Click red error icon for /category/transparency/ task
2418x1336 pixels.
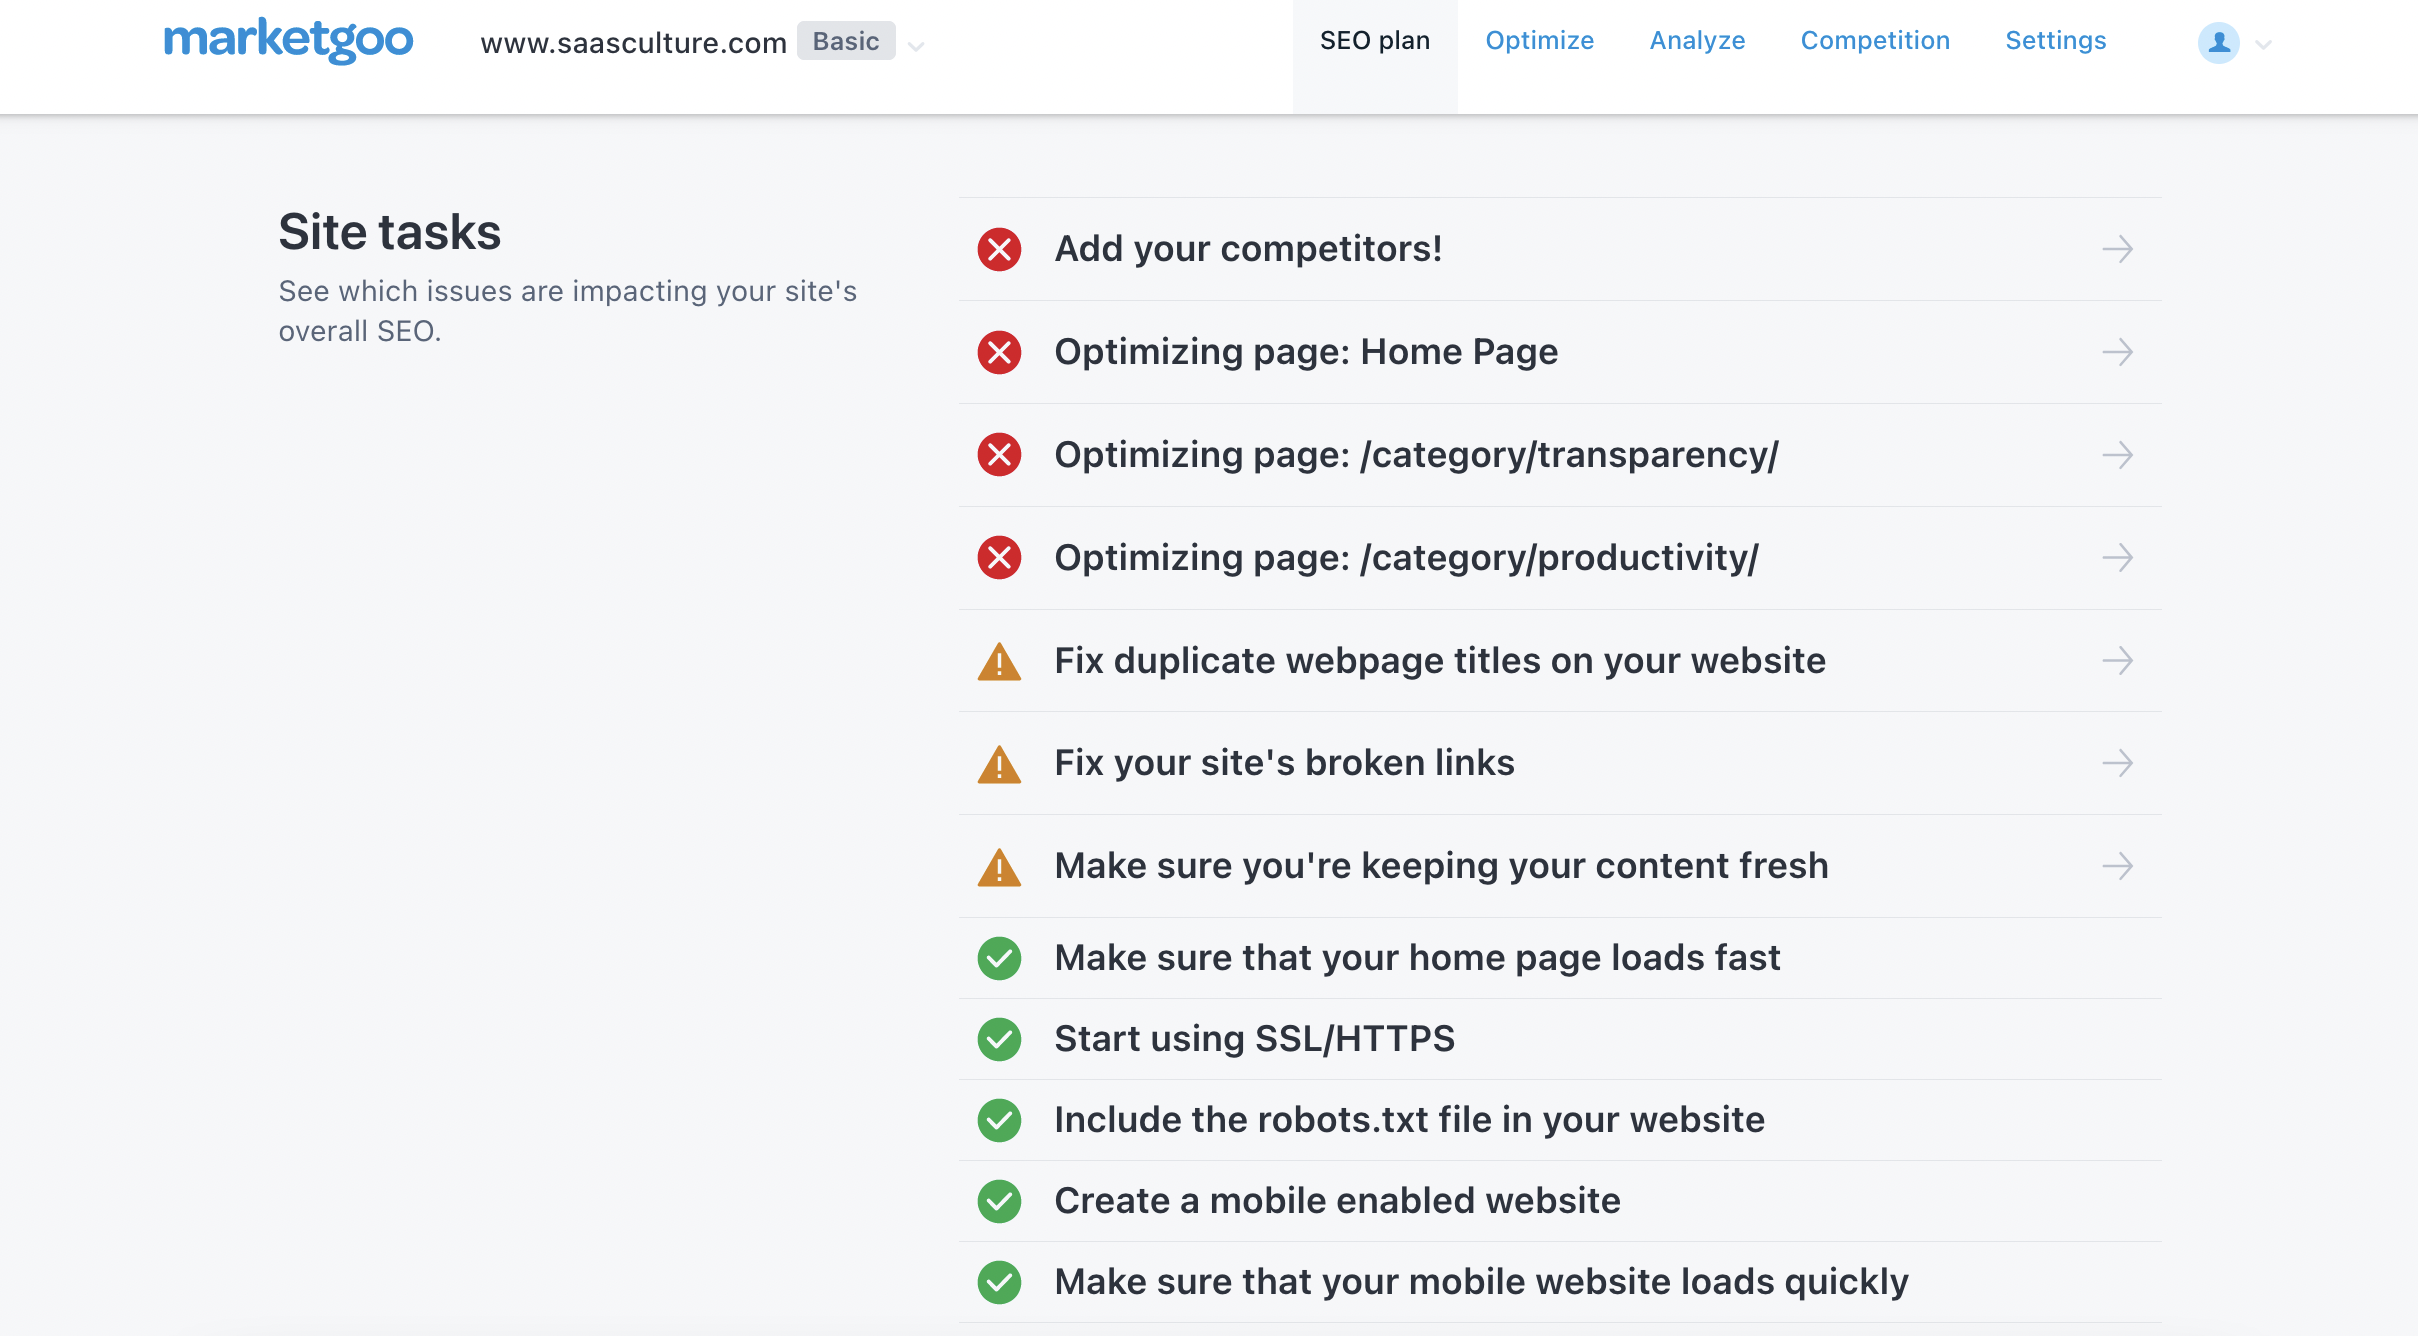click(999, 455)
